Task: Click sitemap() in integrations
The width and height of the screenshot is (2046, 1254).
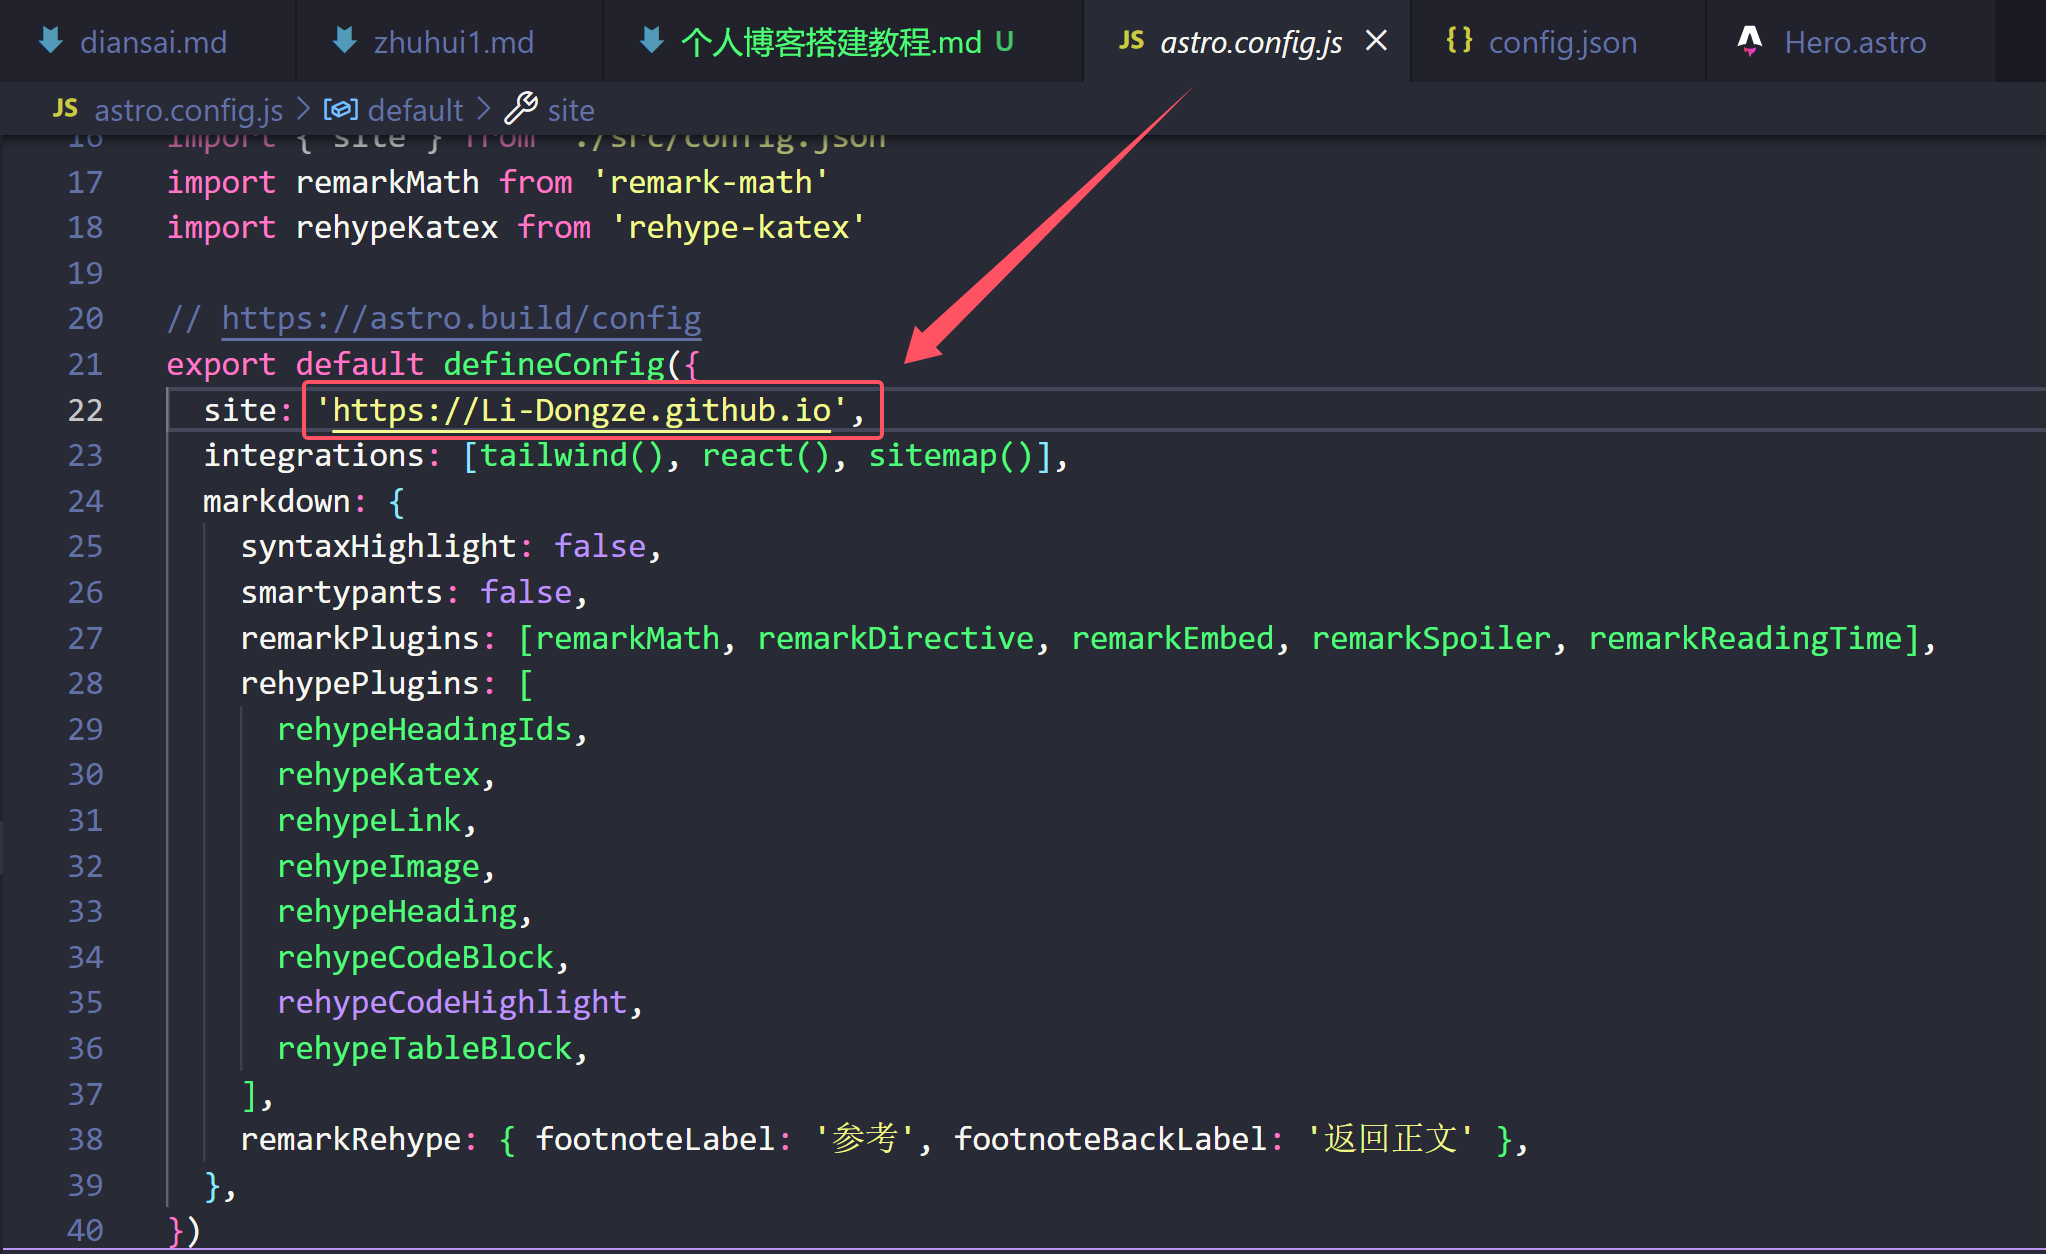Action: coord(951,456)
